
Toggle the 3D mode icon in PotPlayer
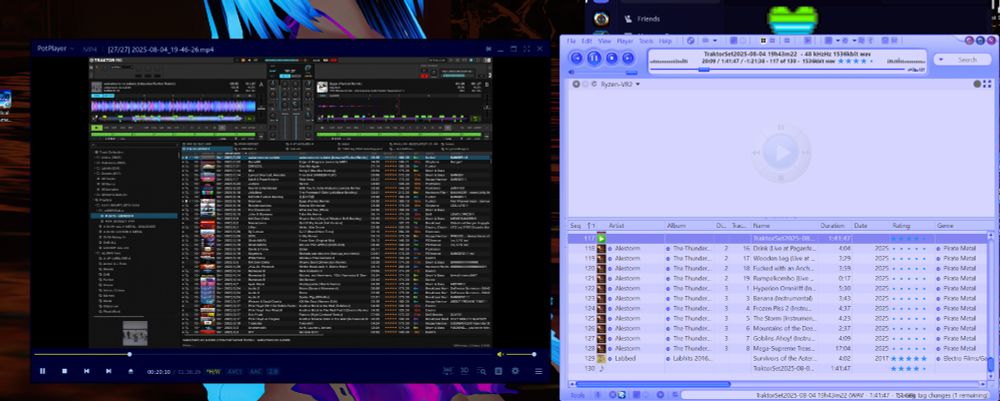coord(465,371)
